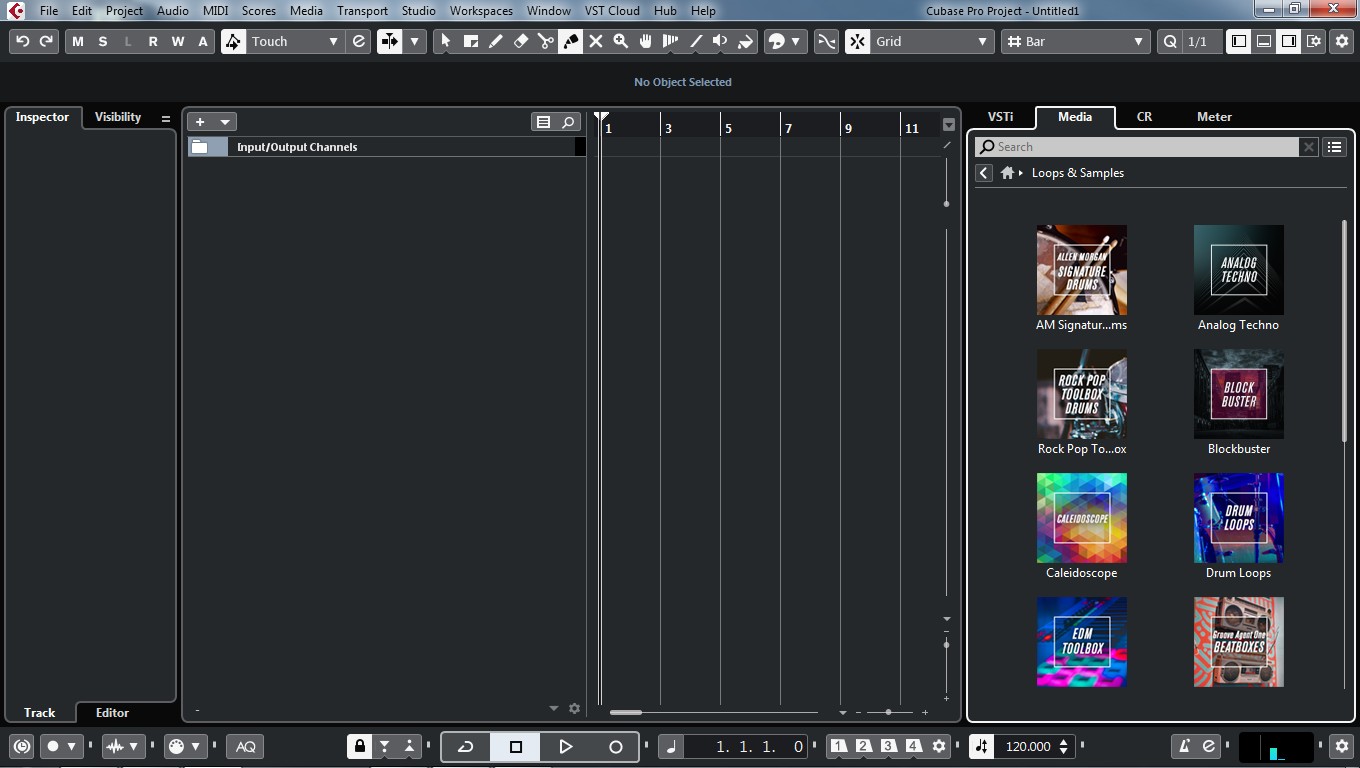Click the transport Stop button
The image size is (1360, 768).
(516, 746)
